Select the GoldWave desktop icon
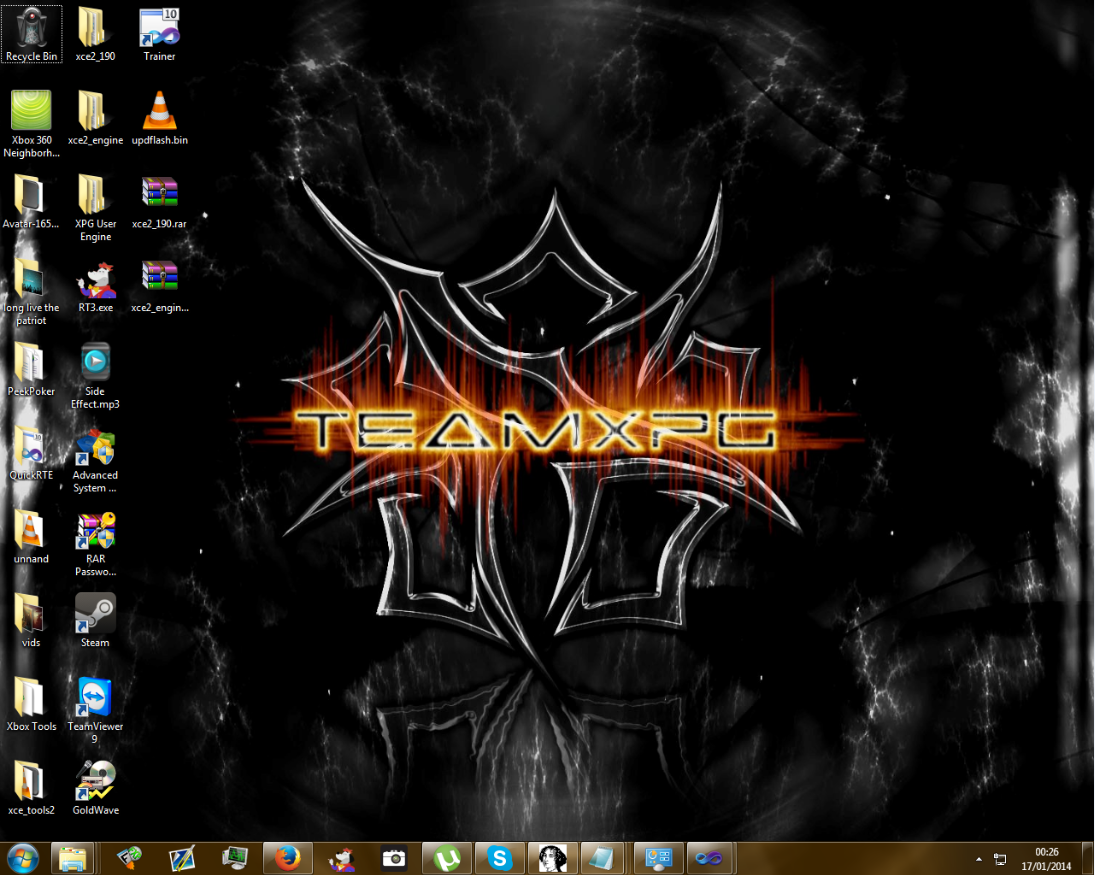The width and height of the screenshot is (1095, 875). click(95, 781)
